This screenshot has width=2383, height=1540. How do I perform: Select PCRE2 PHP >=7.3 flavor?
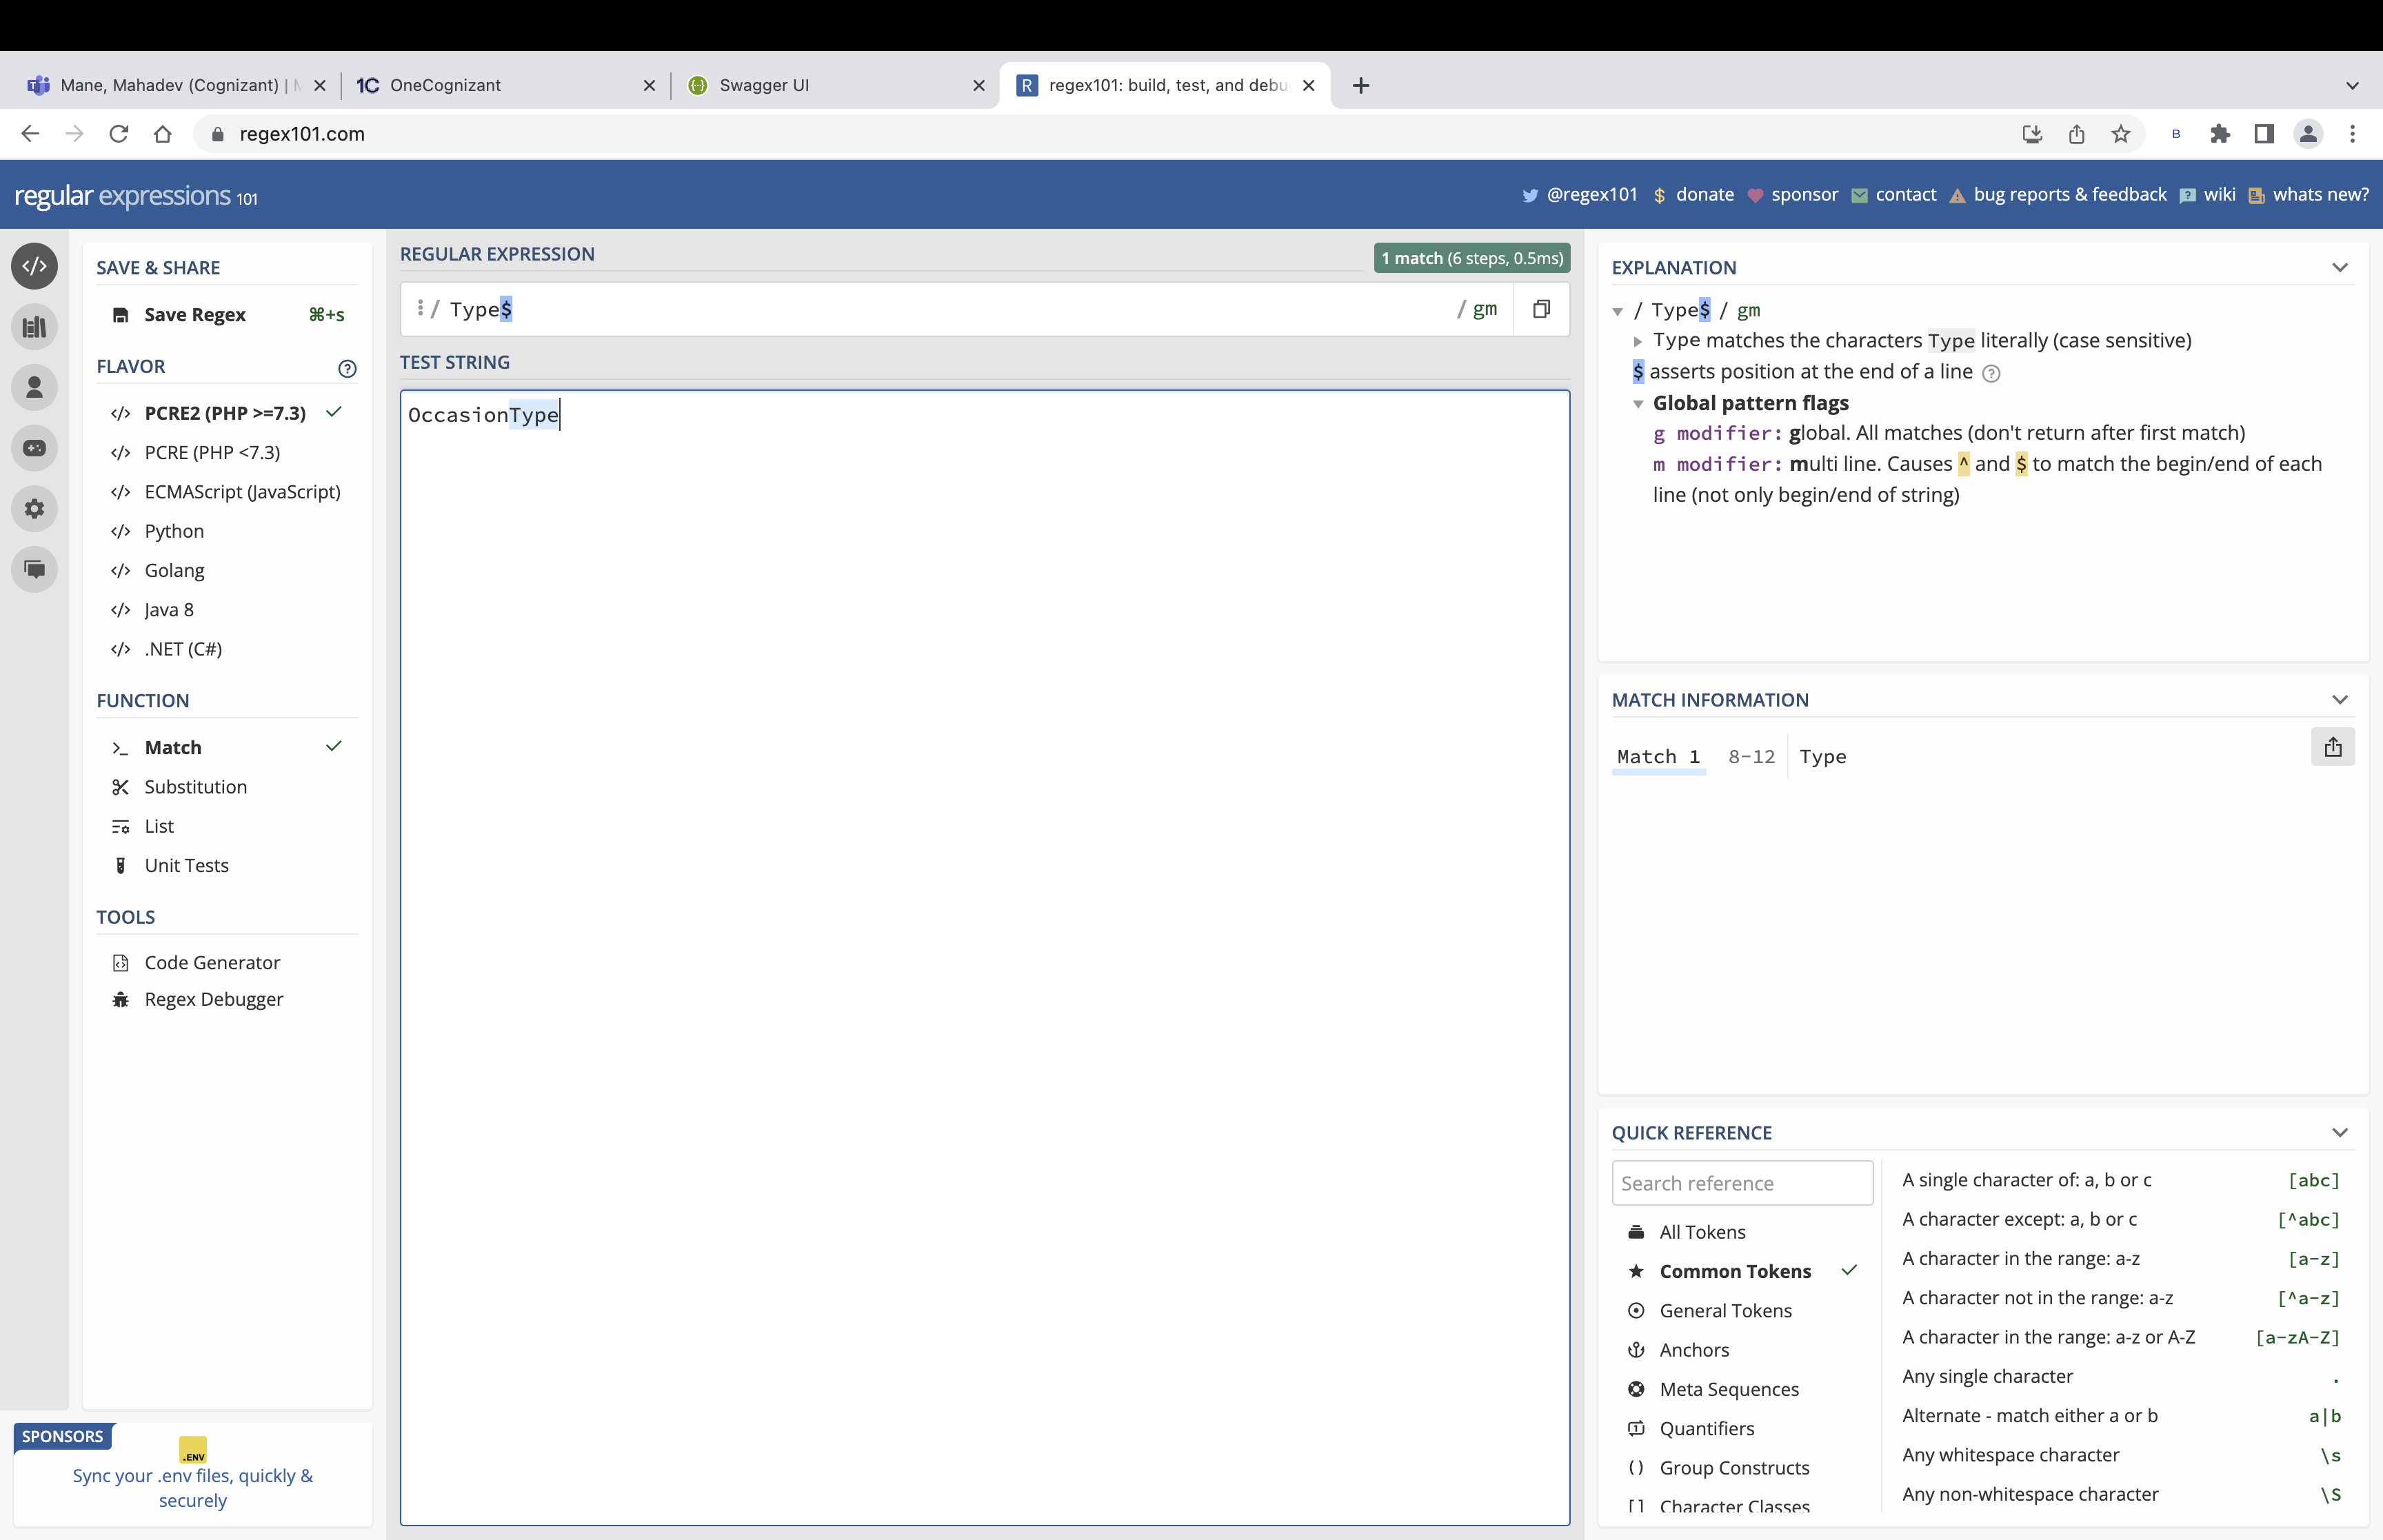[225, 412]
